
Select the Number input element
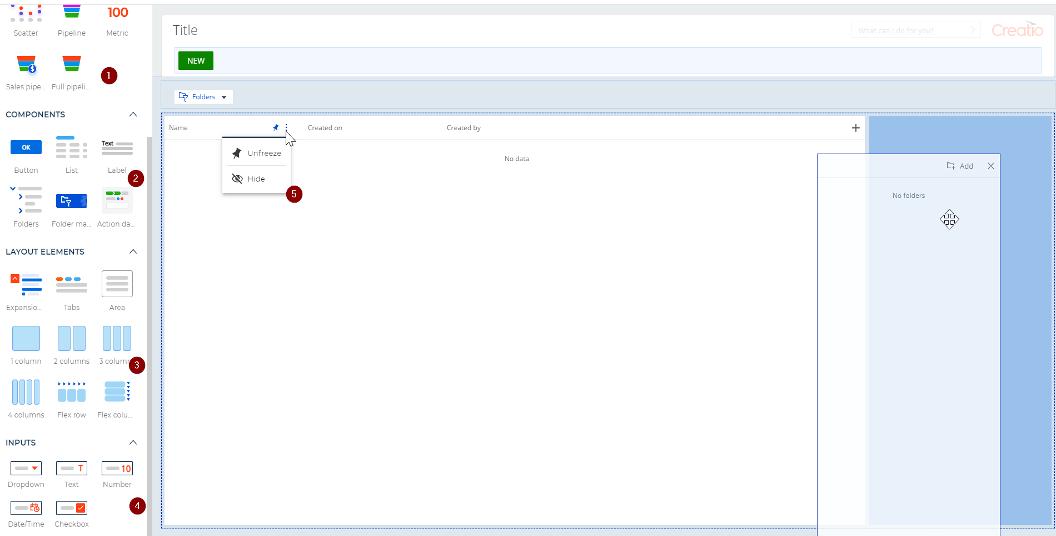click(x=117, y=474)
